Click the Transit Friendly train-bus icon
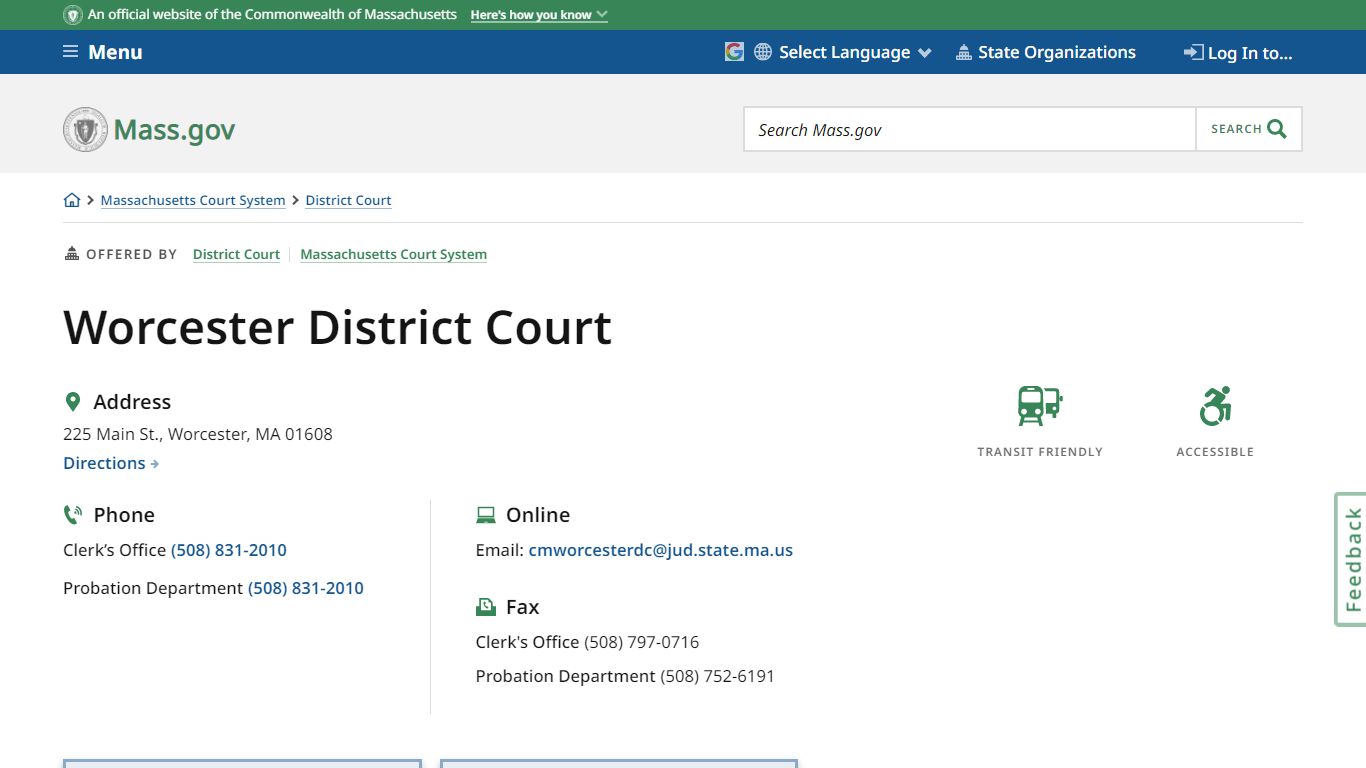This screenshot has width=1366, height=768. 1040,406
